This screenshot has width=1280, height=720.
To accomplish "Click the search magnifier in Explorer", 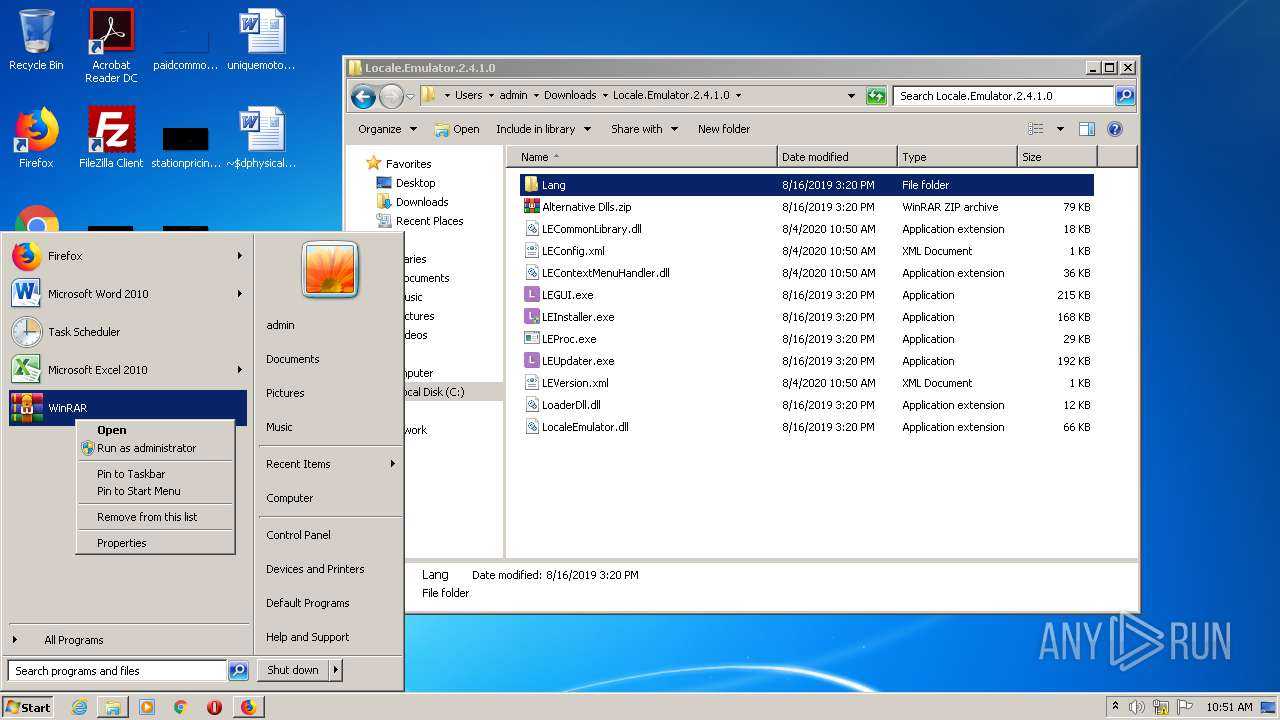I will 1125,96.
